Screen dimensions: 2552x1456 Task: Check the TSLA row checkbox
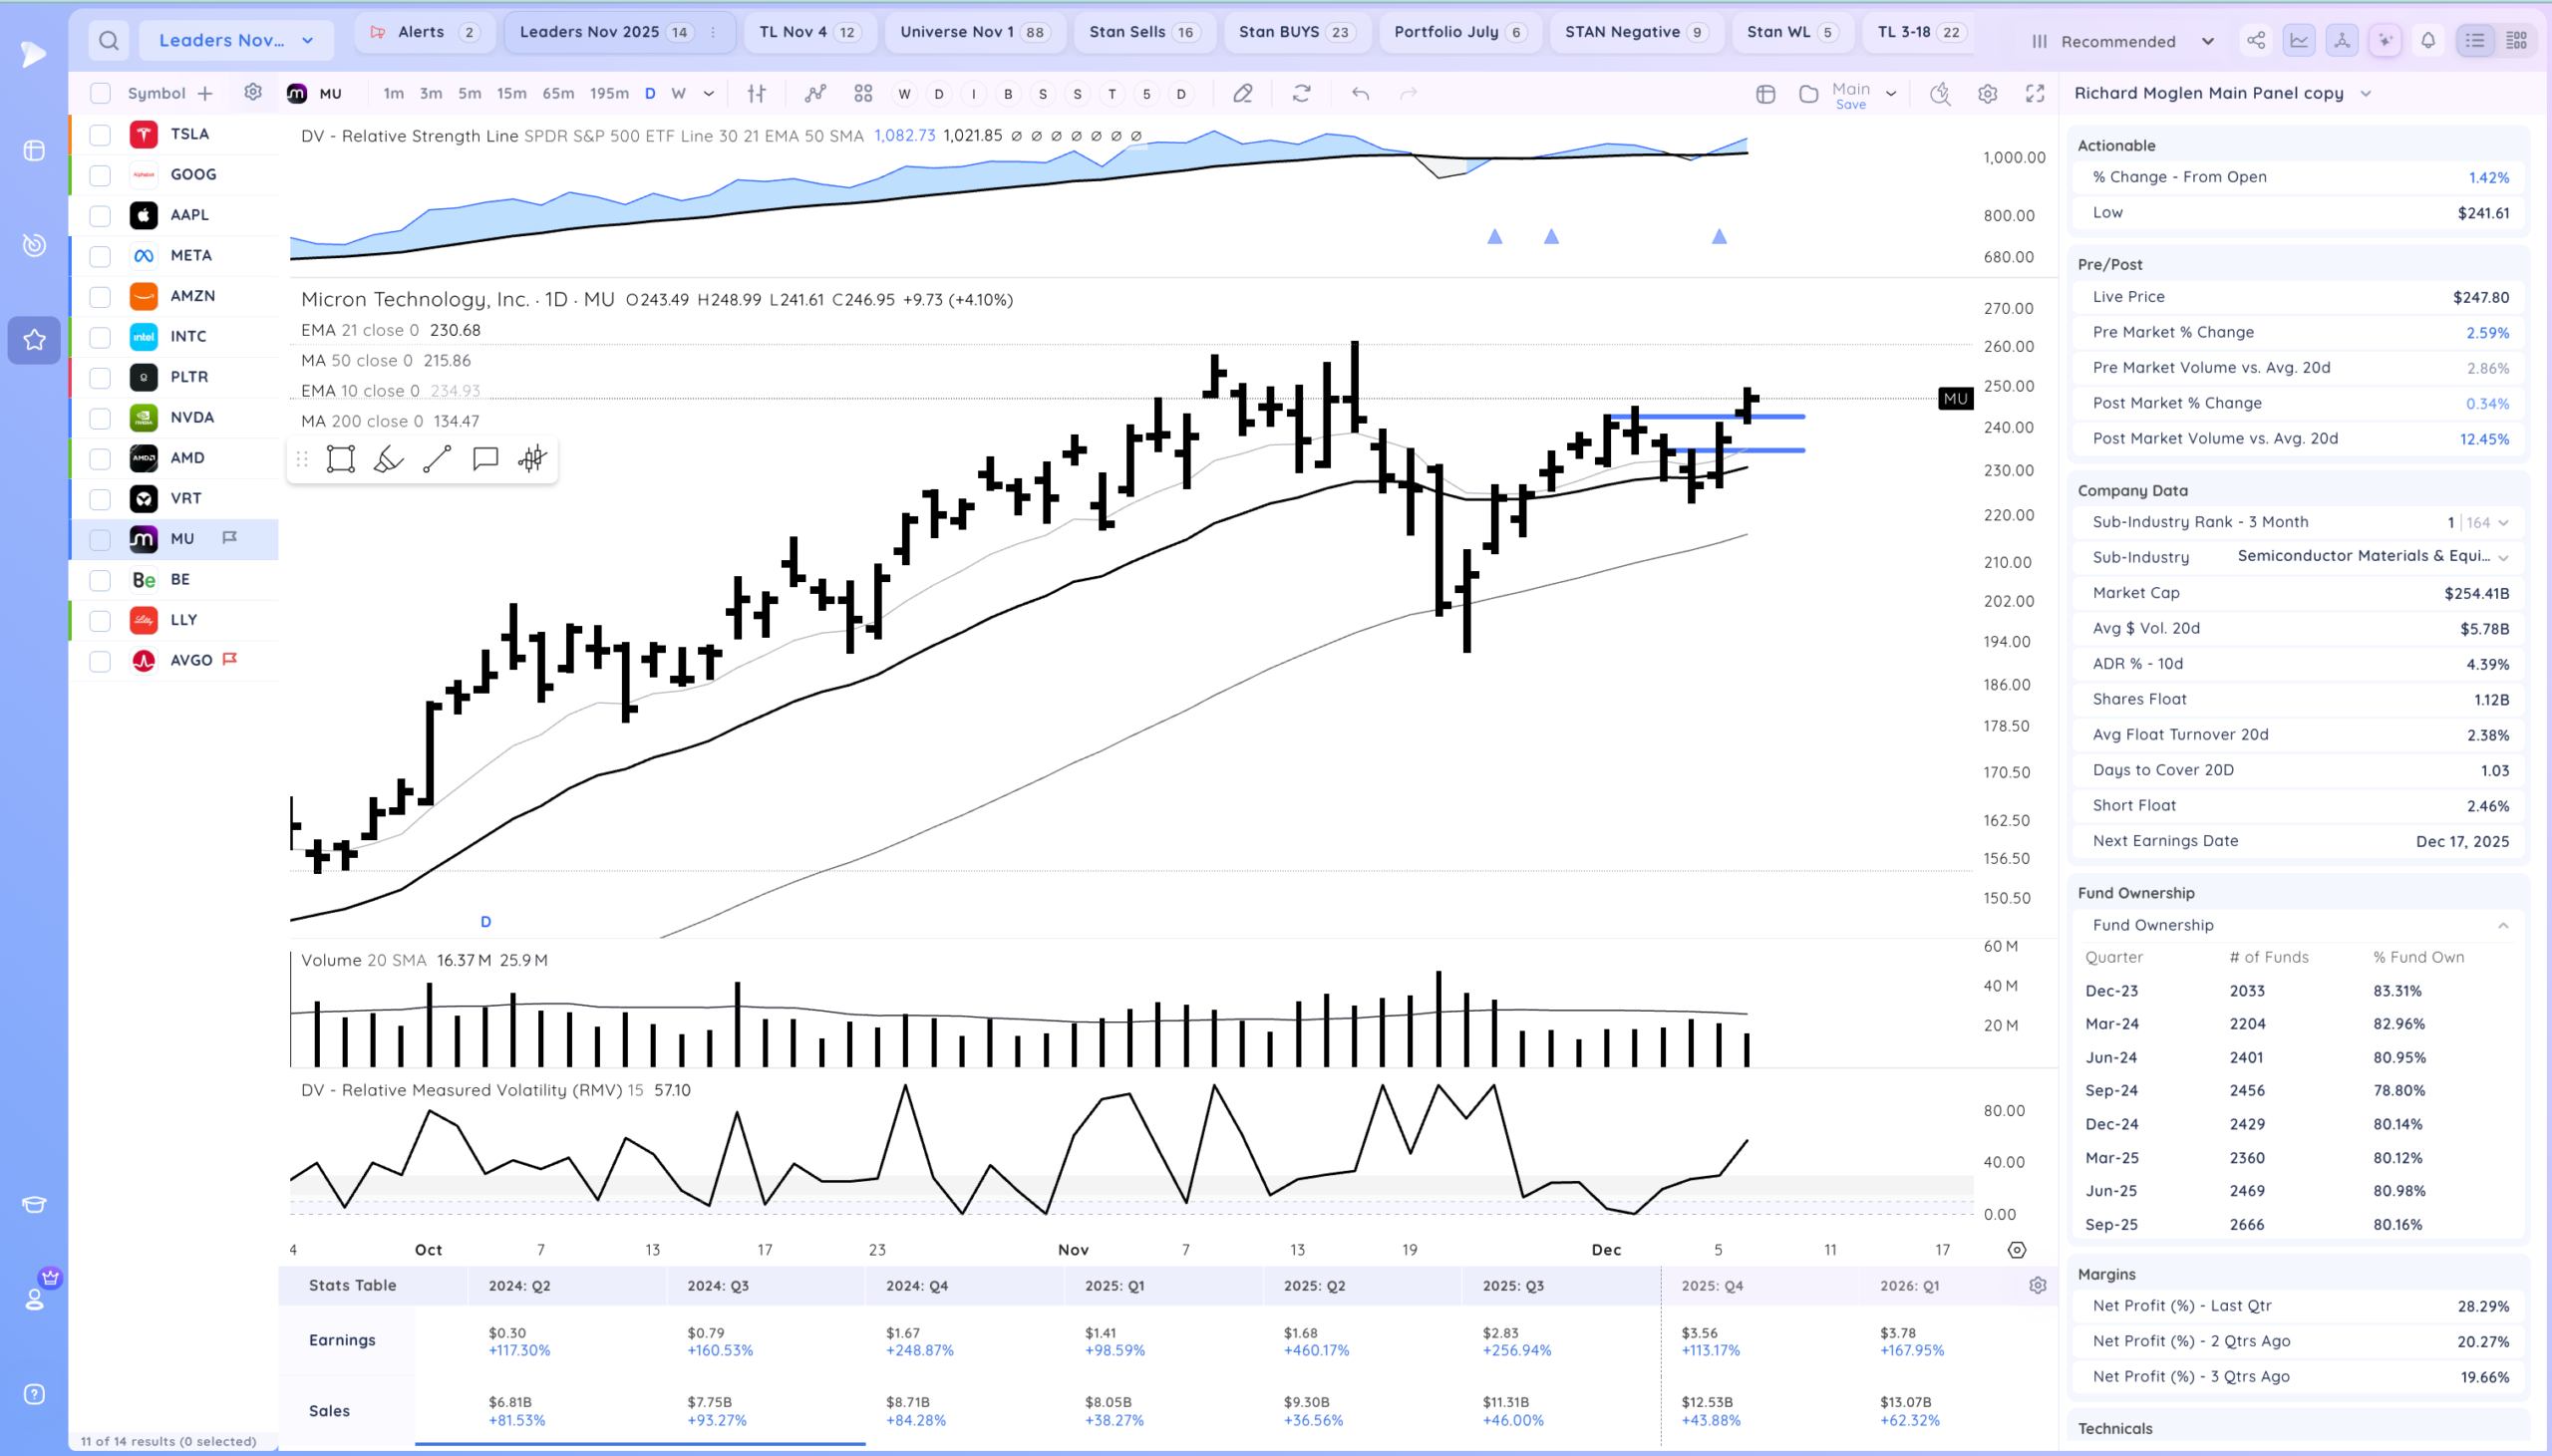[100, 134]
